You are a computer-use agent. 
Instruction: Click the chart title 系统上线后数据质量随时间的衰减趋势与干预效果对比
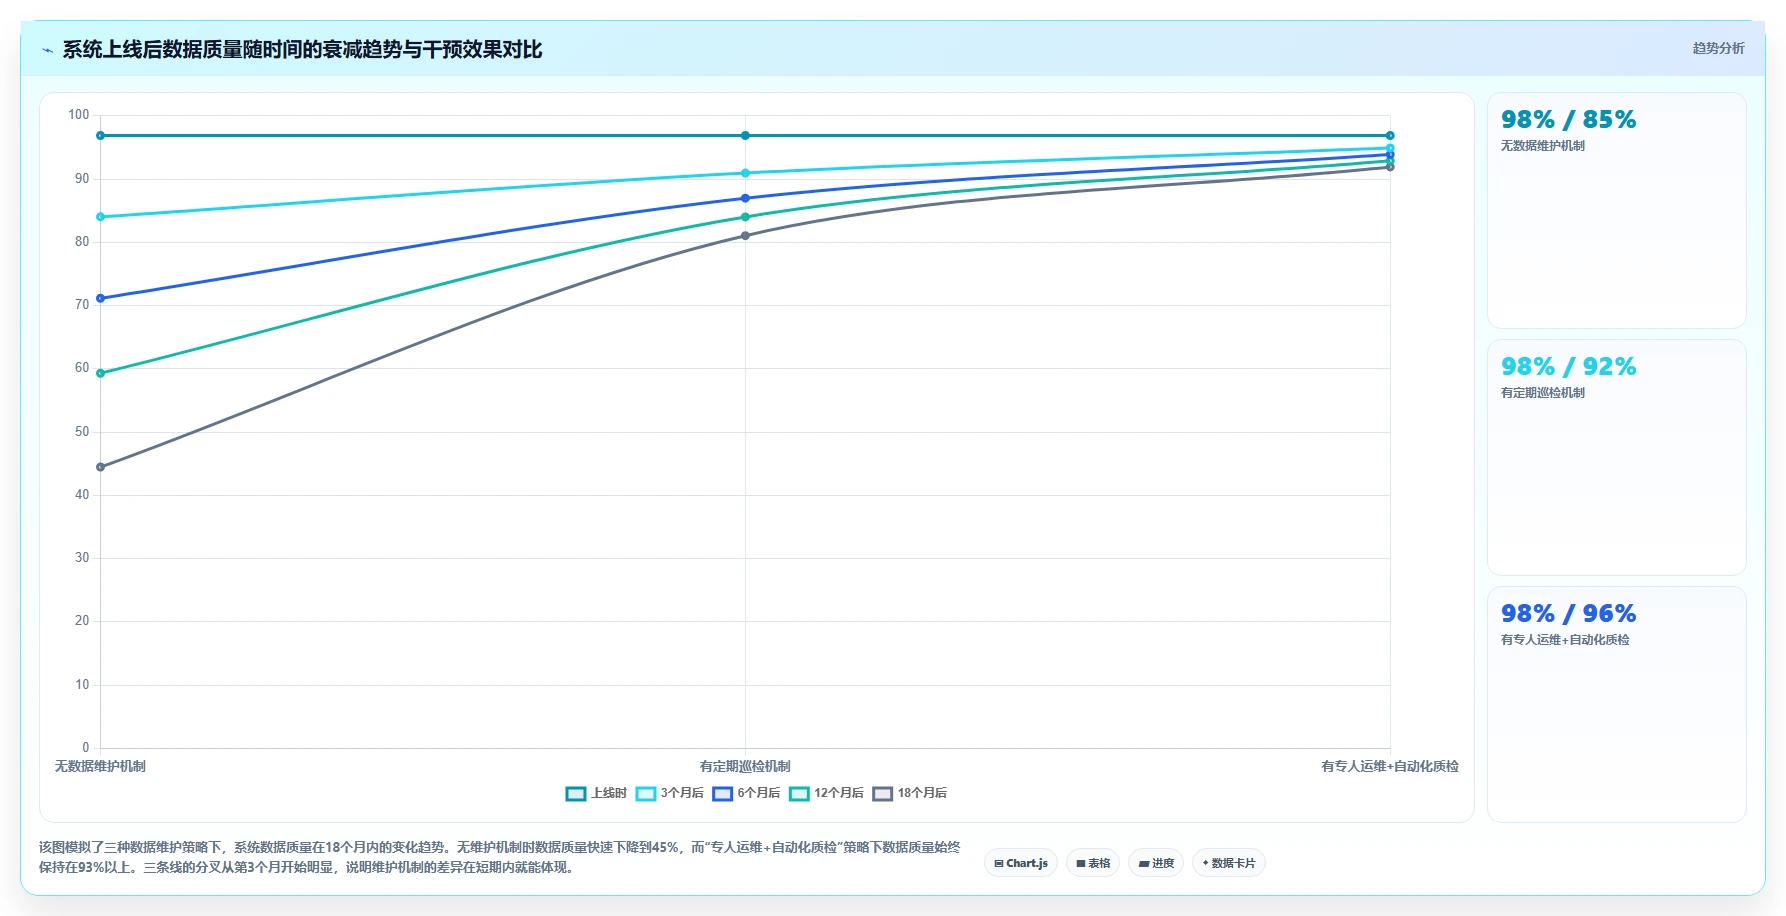pyautogui.click(x=302, y=49)
